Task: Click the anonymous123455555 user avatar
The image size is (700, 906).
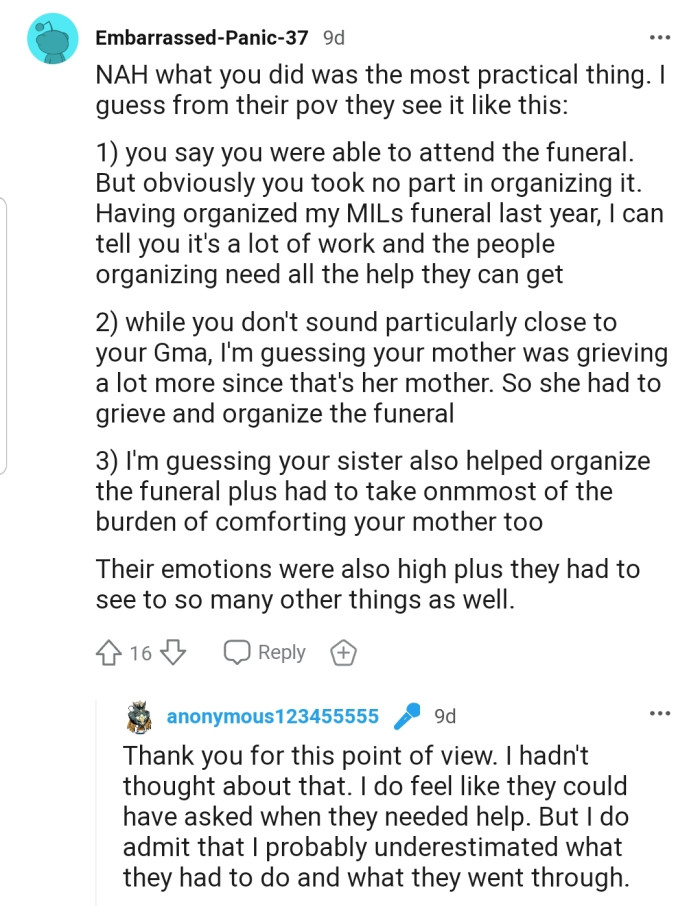Action: (x=140, y=716)
